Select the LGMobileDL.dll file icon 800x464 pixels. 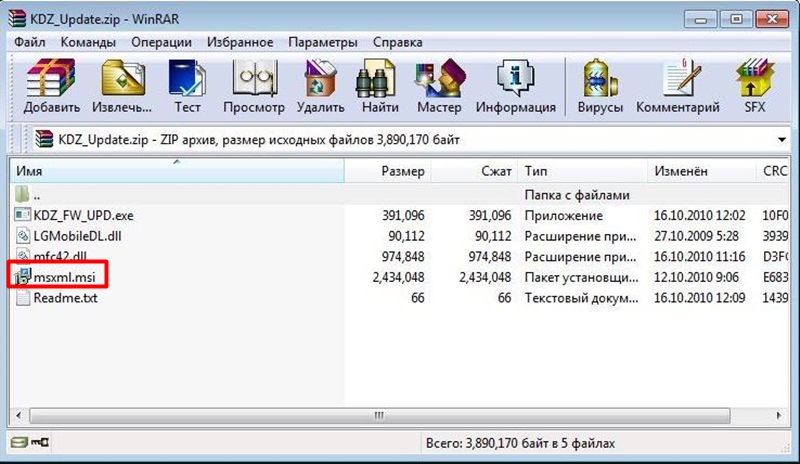(22, 236)
